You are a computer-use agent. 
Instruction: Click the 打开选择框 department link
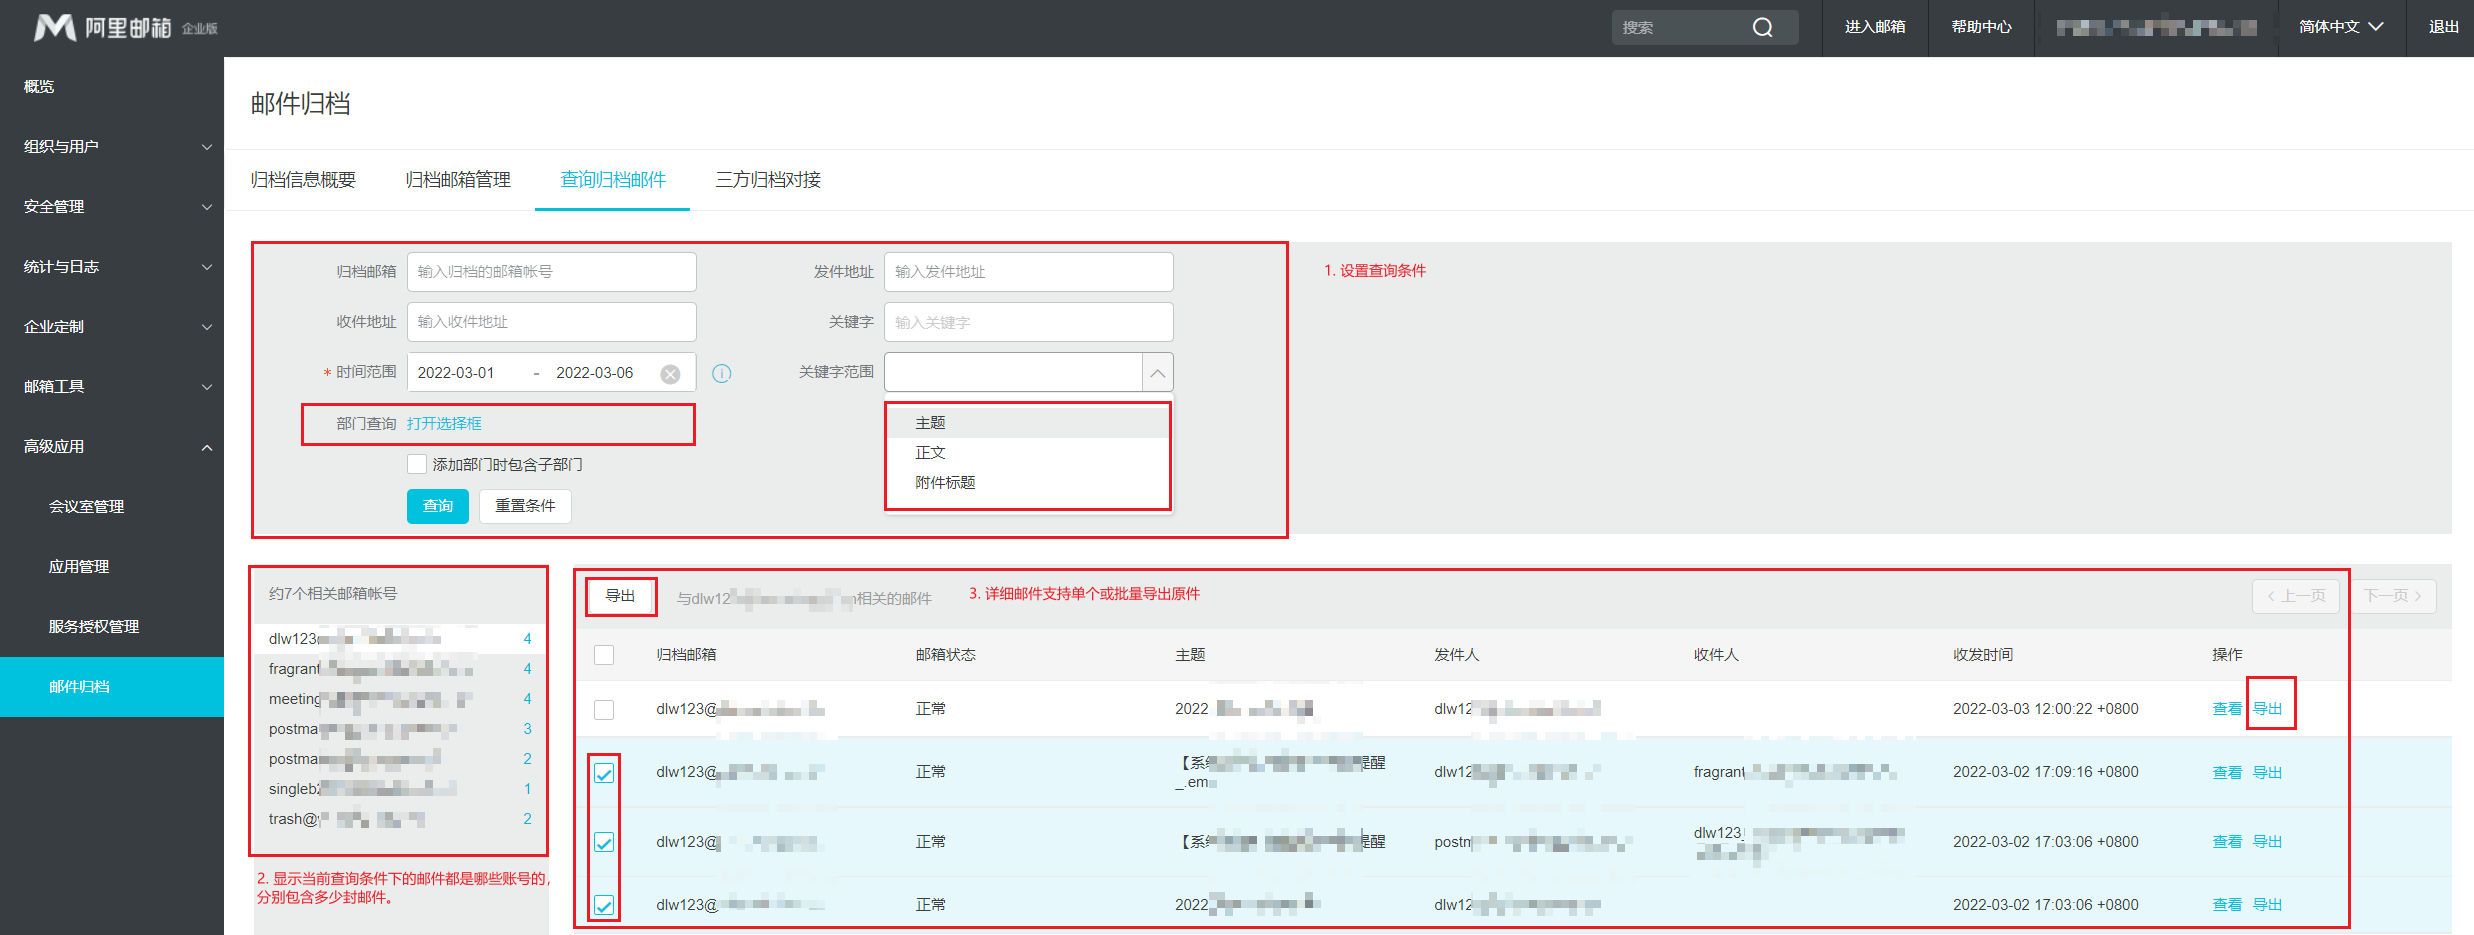coord(444,424)
